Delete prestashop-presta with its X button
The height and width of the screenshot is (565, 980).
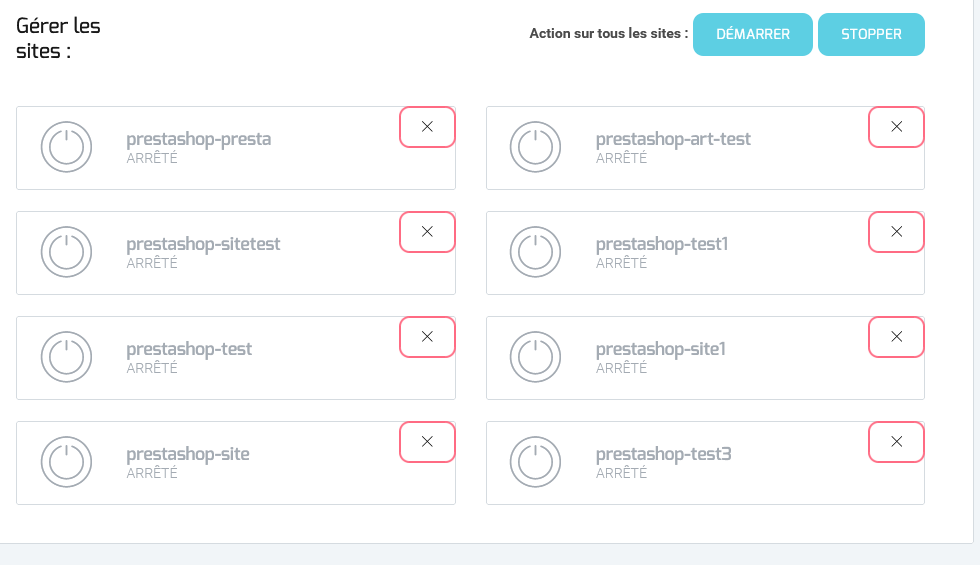[x=428, y=127]
